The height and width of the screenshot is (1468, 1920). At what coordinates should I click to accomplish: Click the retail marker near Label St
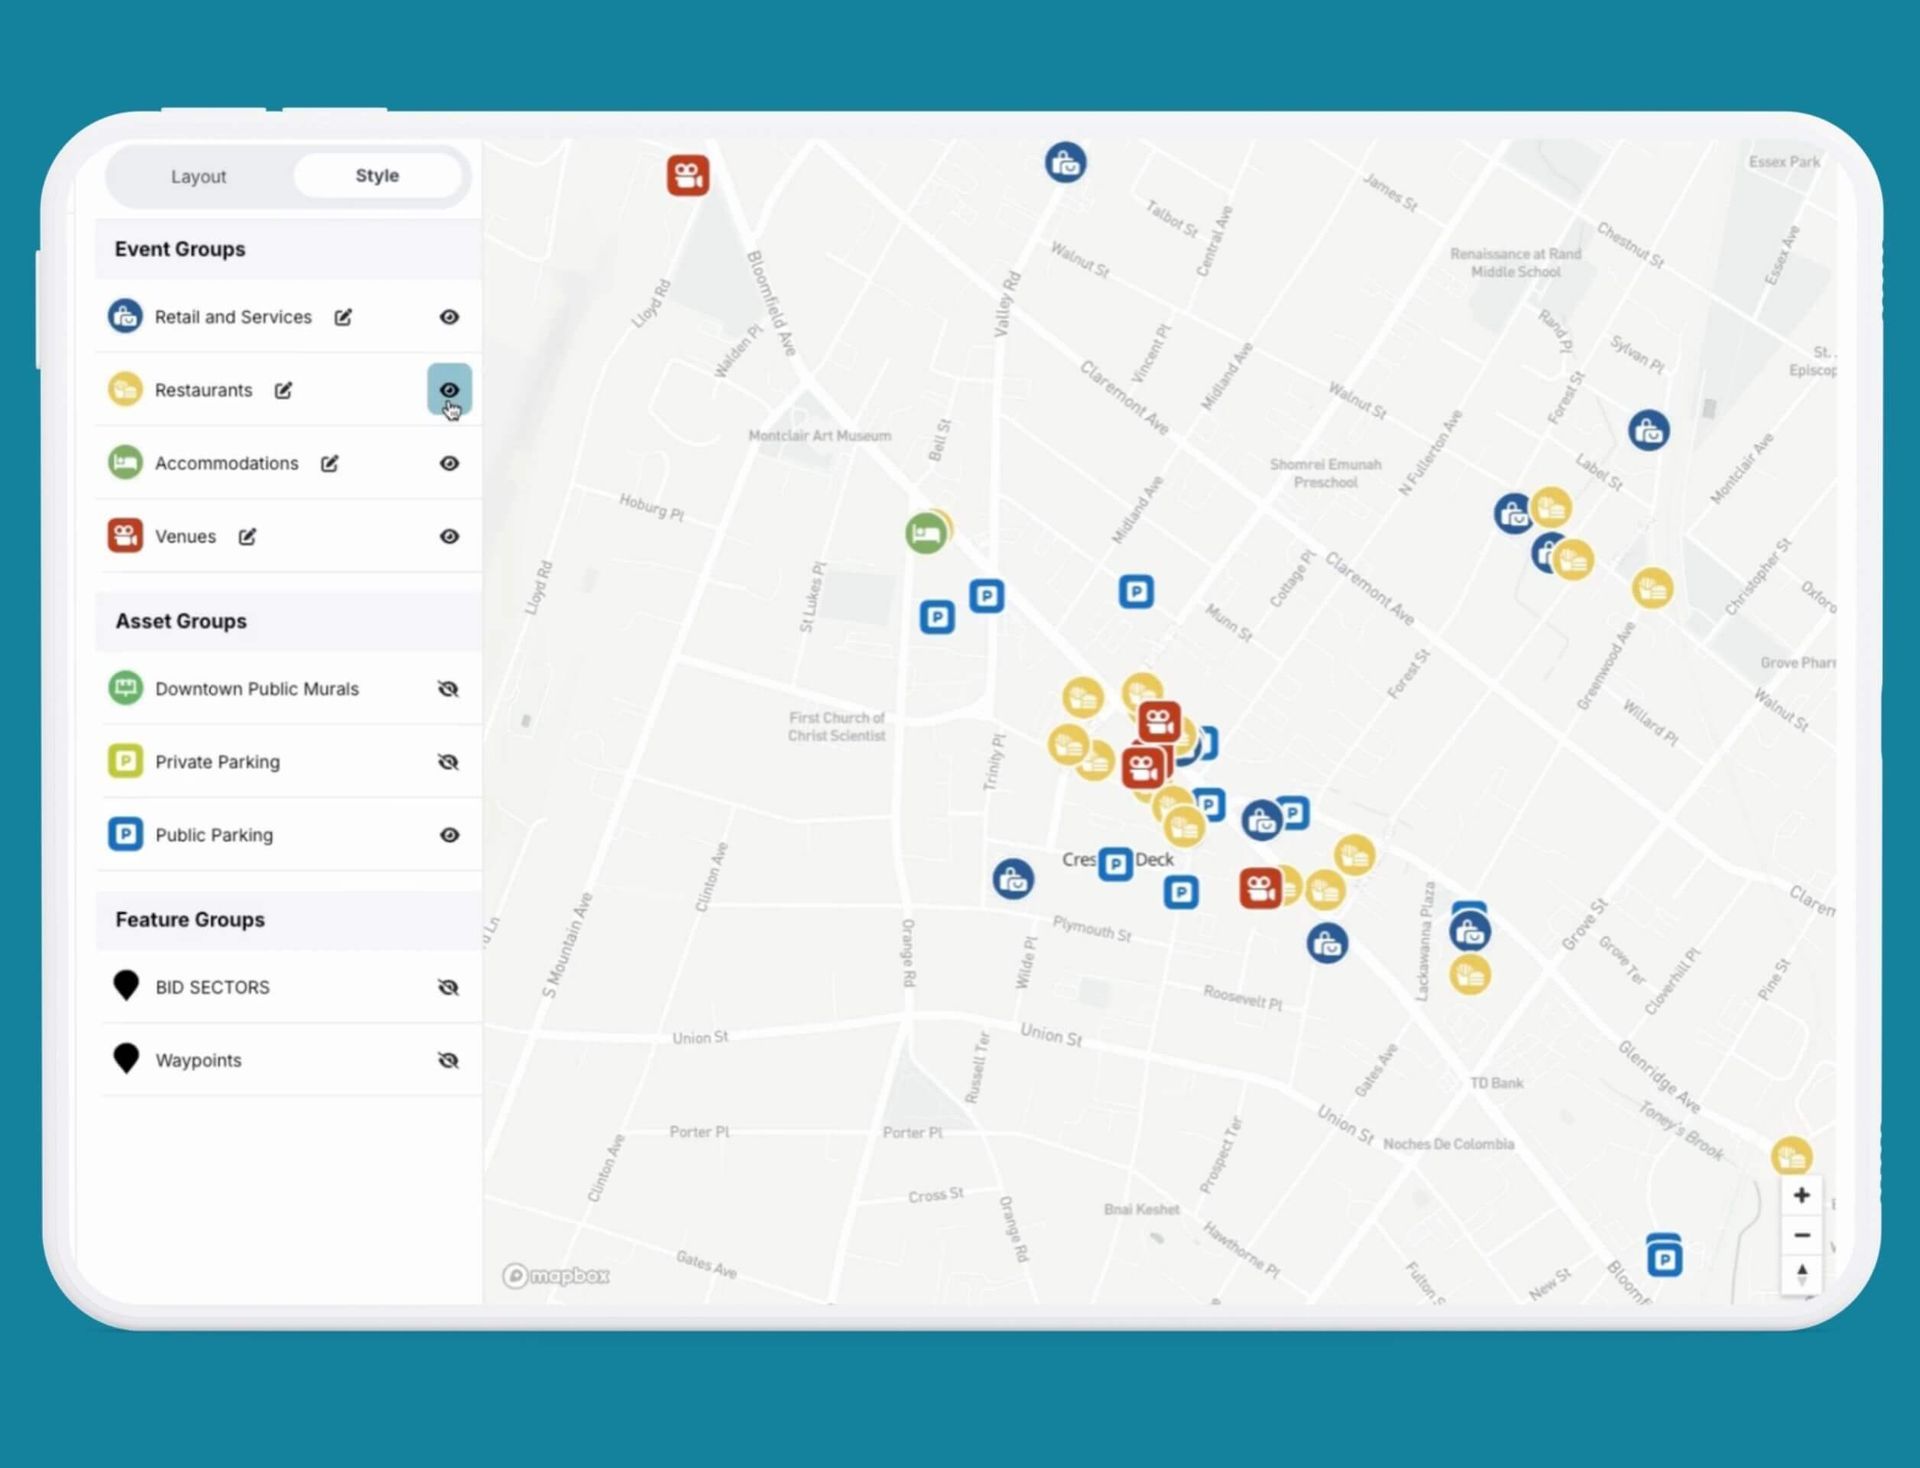click(x=1649, y=431)
